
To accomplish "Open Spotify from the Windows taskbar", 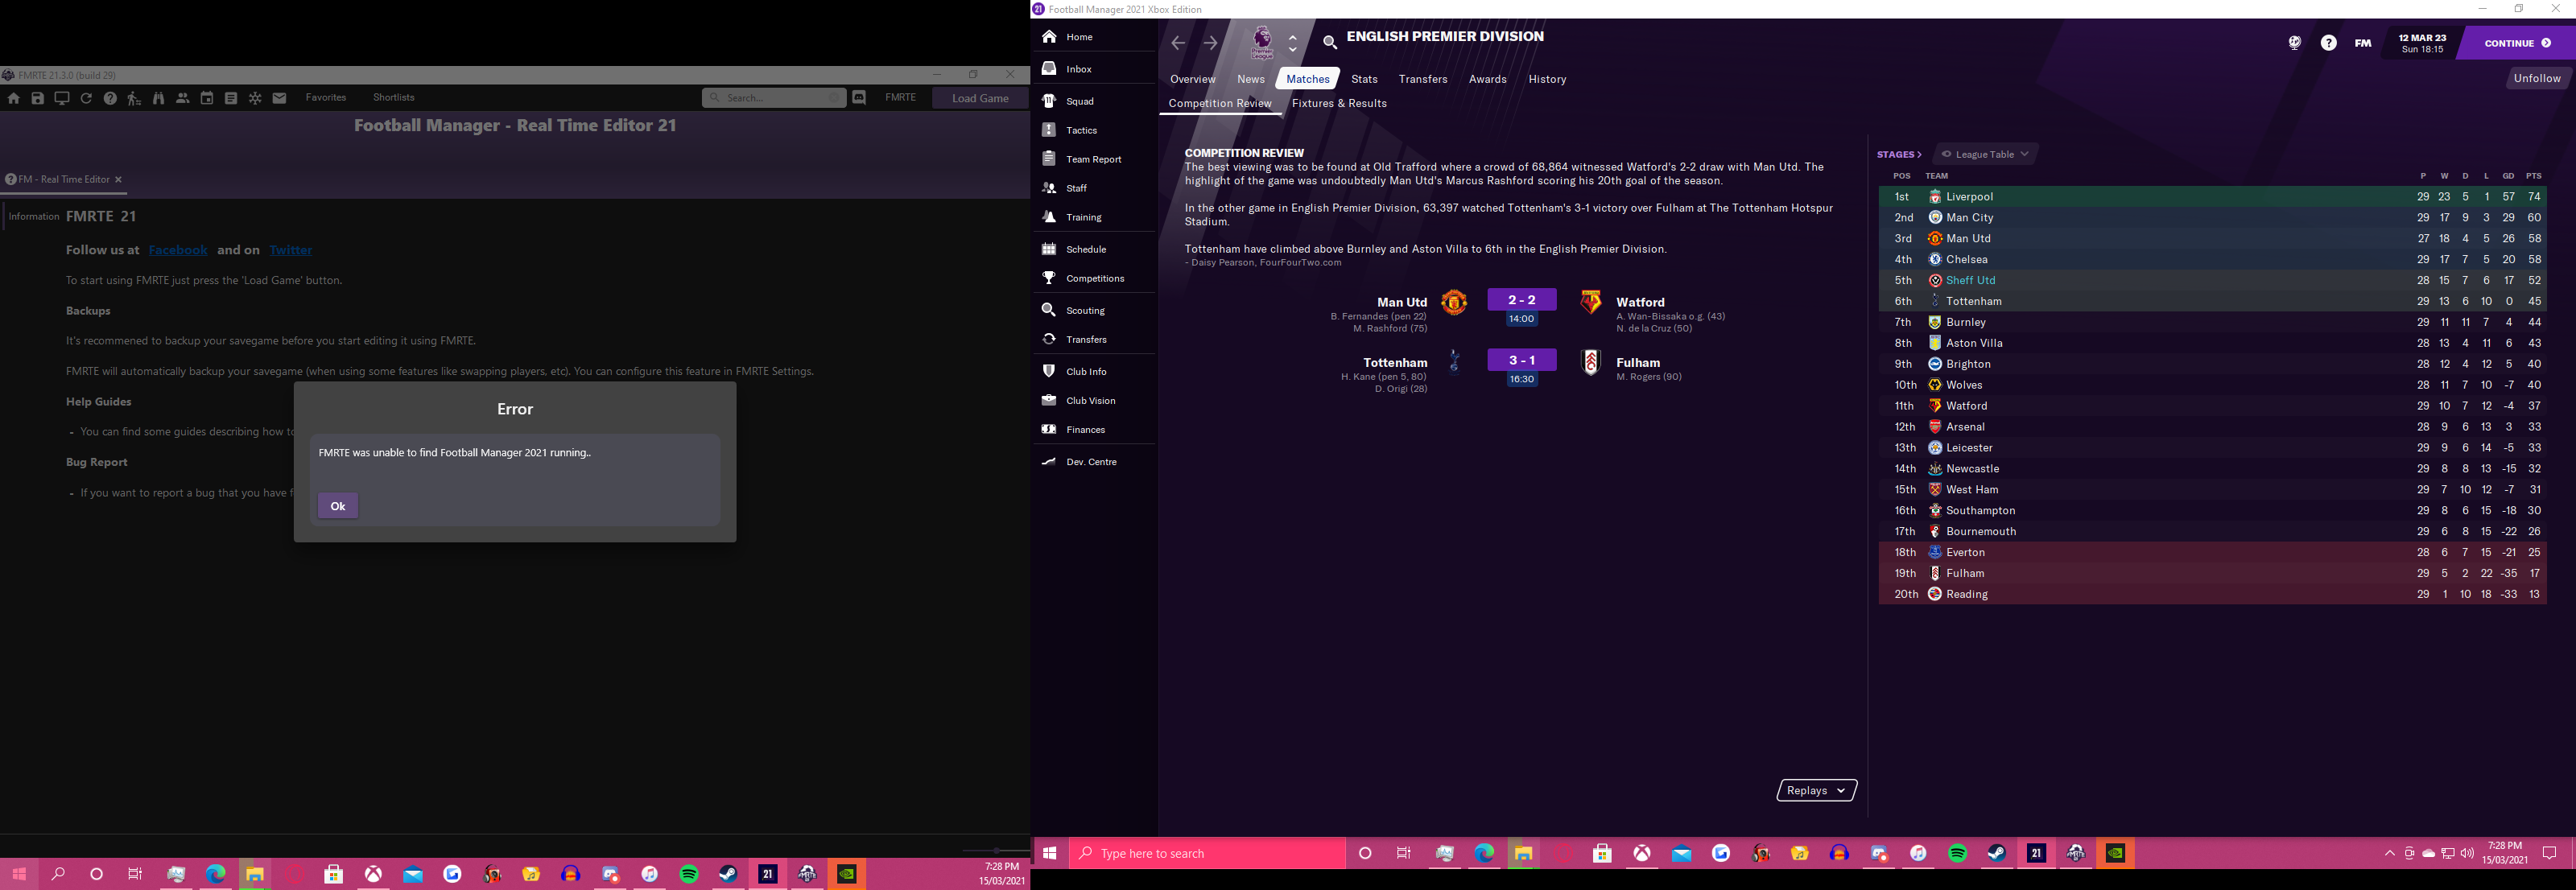I will [1957, 853].
